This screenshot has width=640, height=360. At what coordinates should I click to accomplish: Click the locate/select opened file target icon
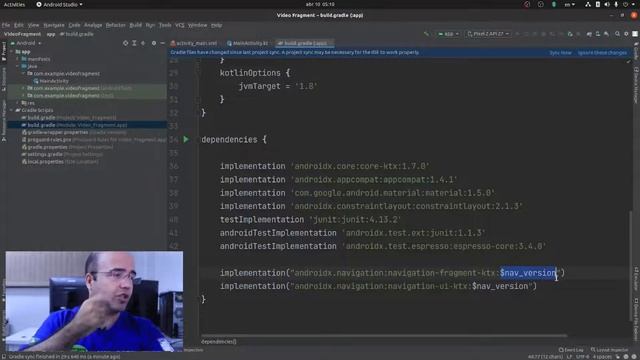[x=125, y=43]
